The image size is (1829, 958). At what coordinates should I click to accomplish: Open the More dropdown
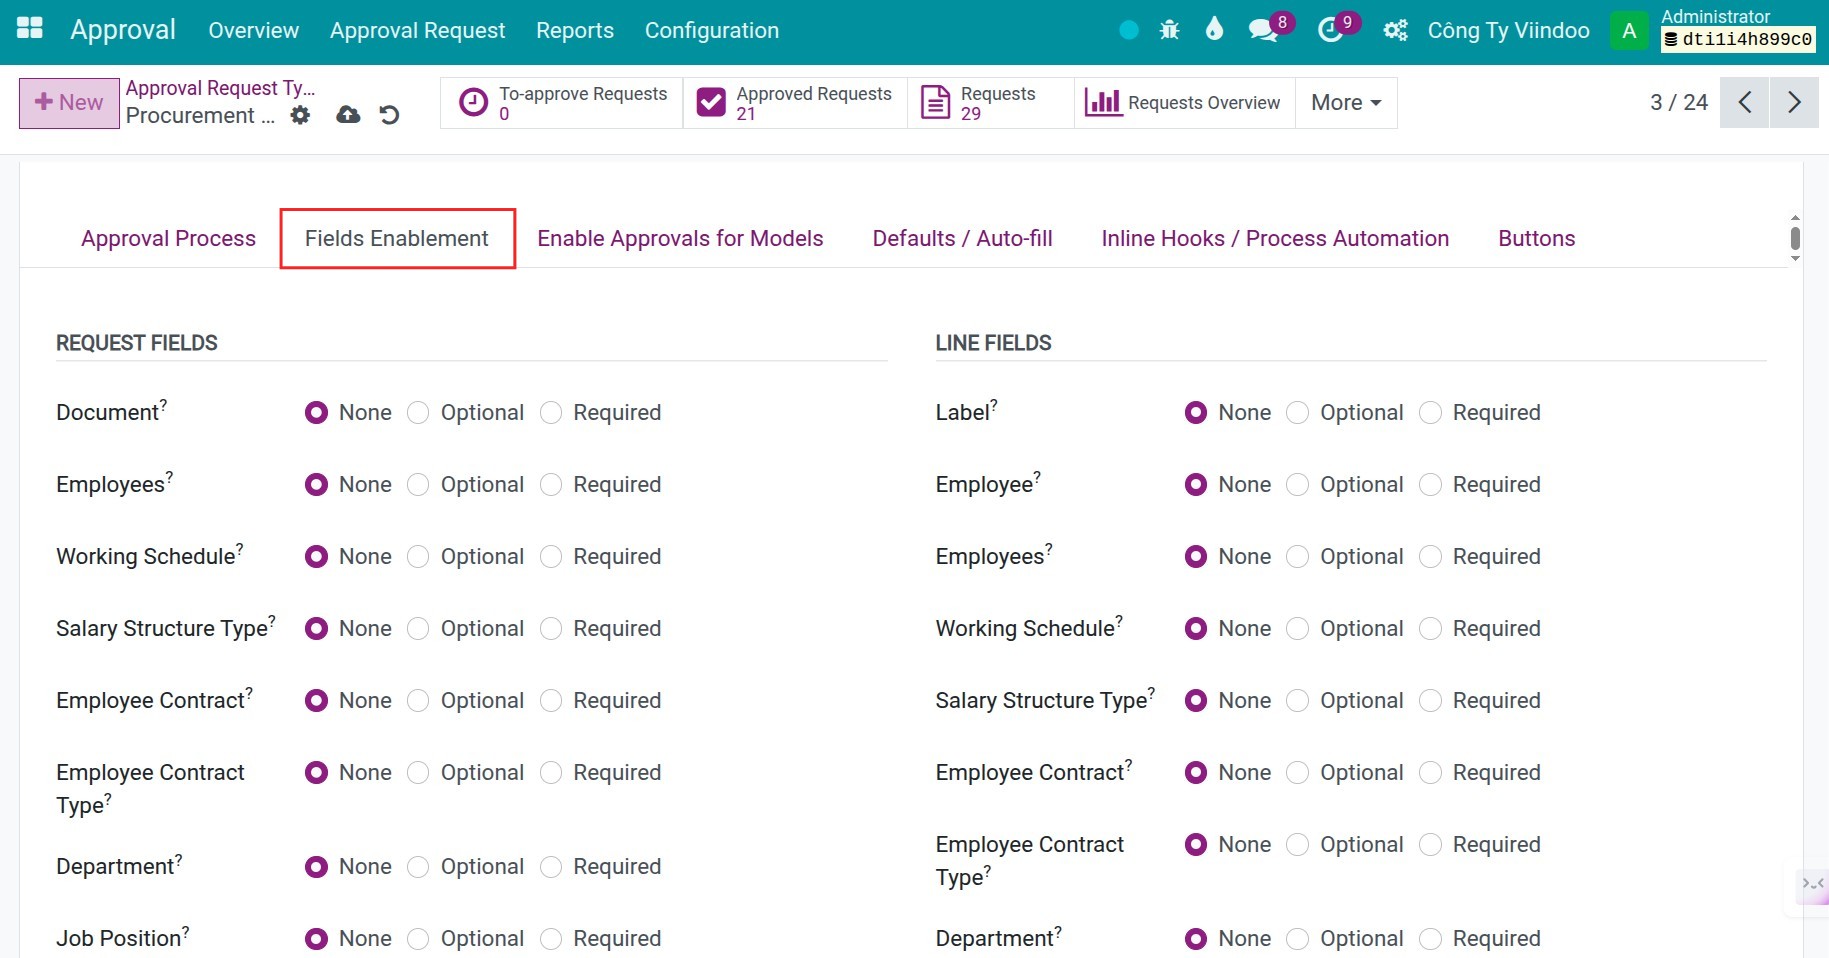pos(1344,102)
